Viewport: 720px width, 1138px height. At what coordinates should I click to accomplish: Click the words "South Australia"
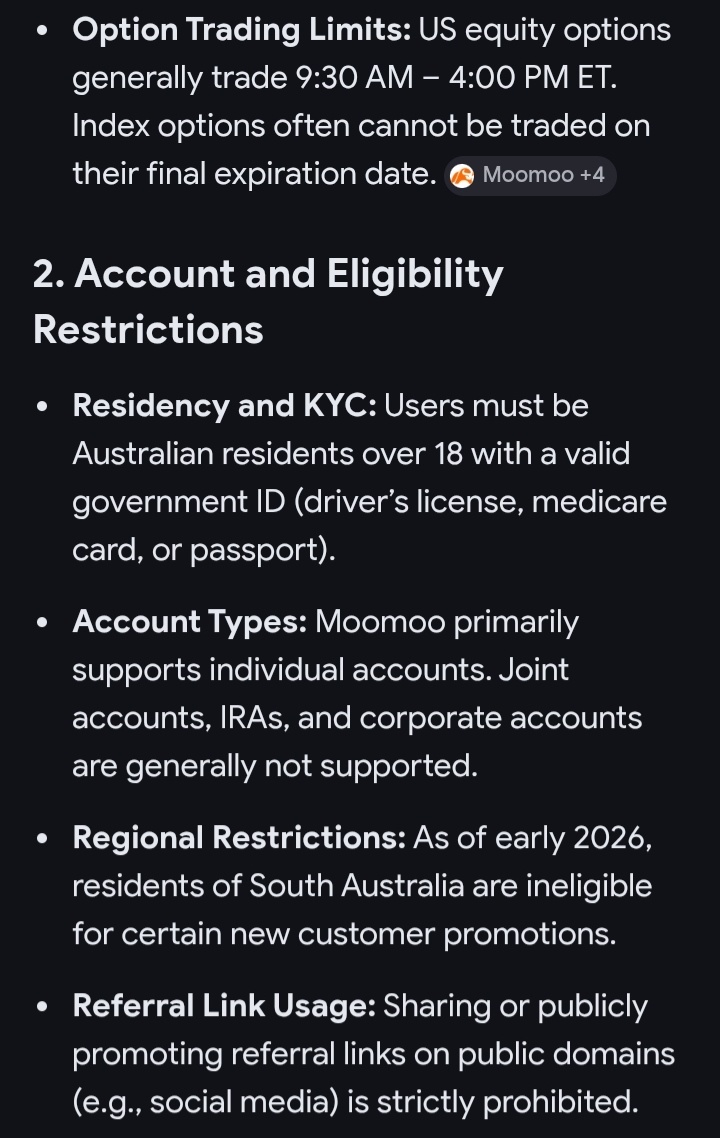click(x=356, y=886)
